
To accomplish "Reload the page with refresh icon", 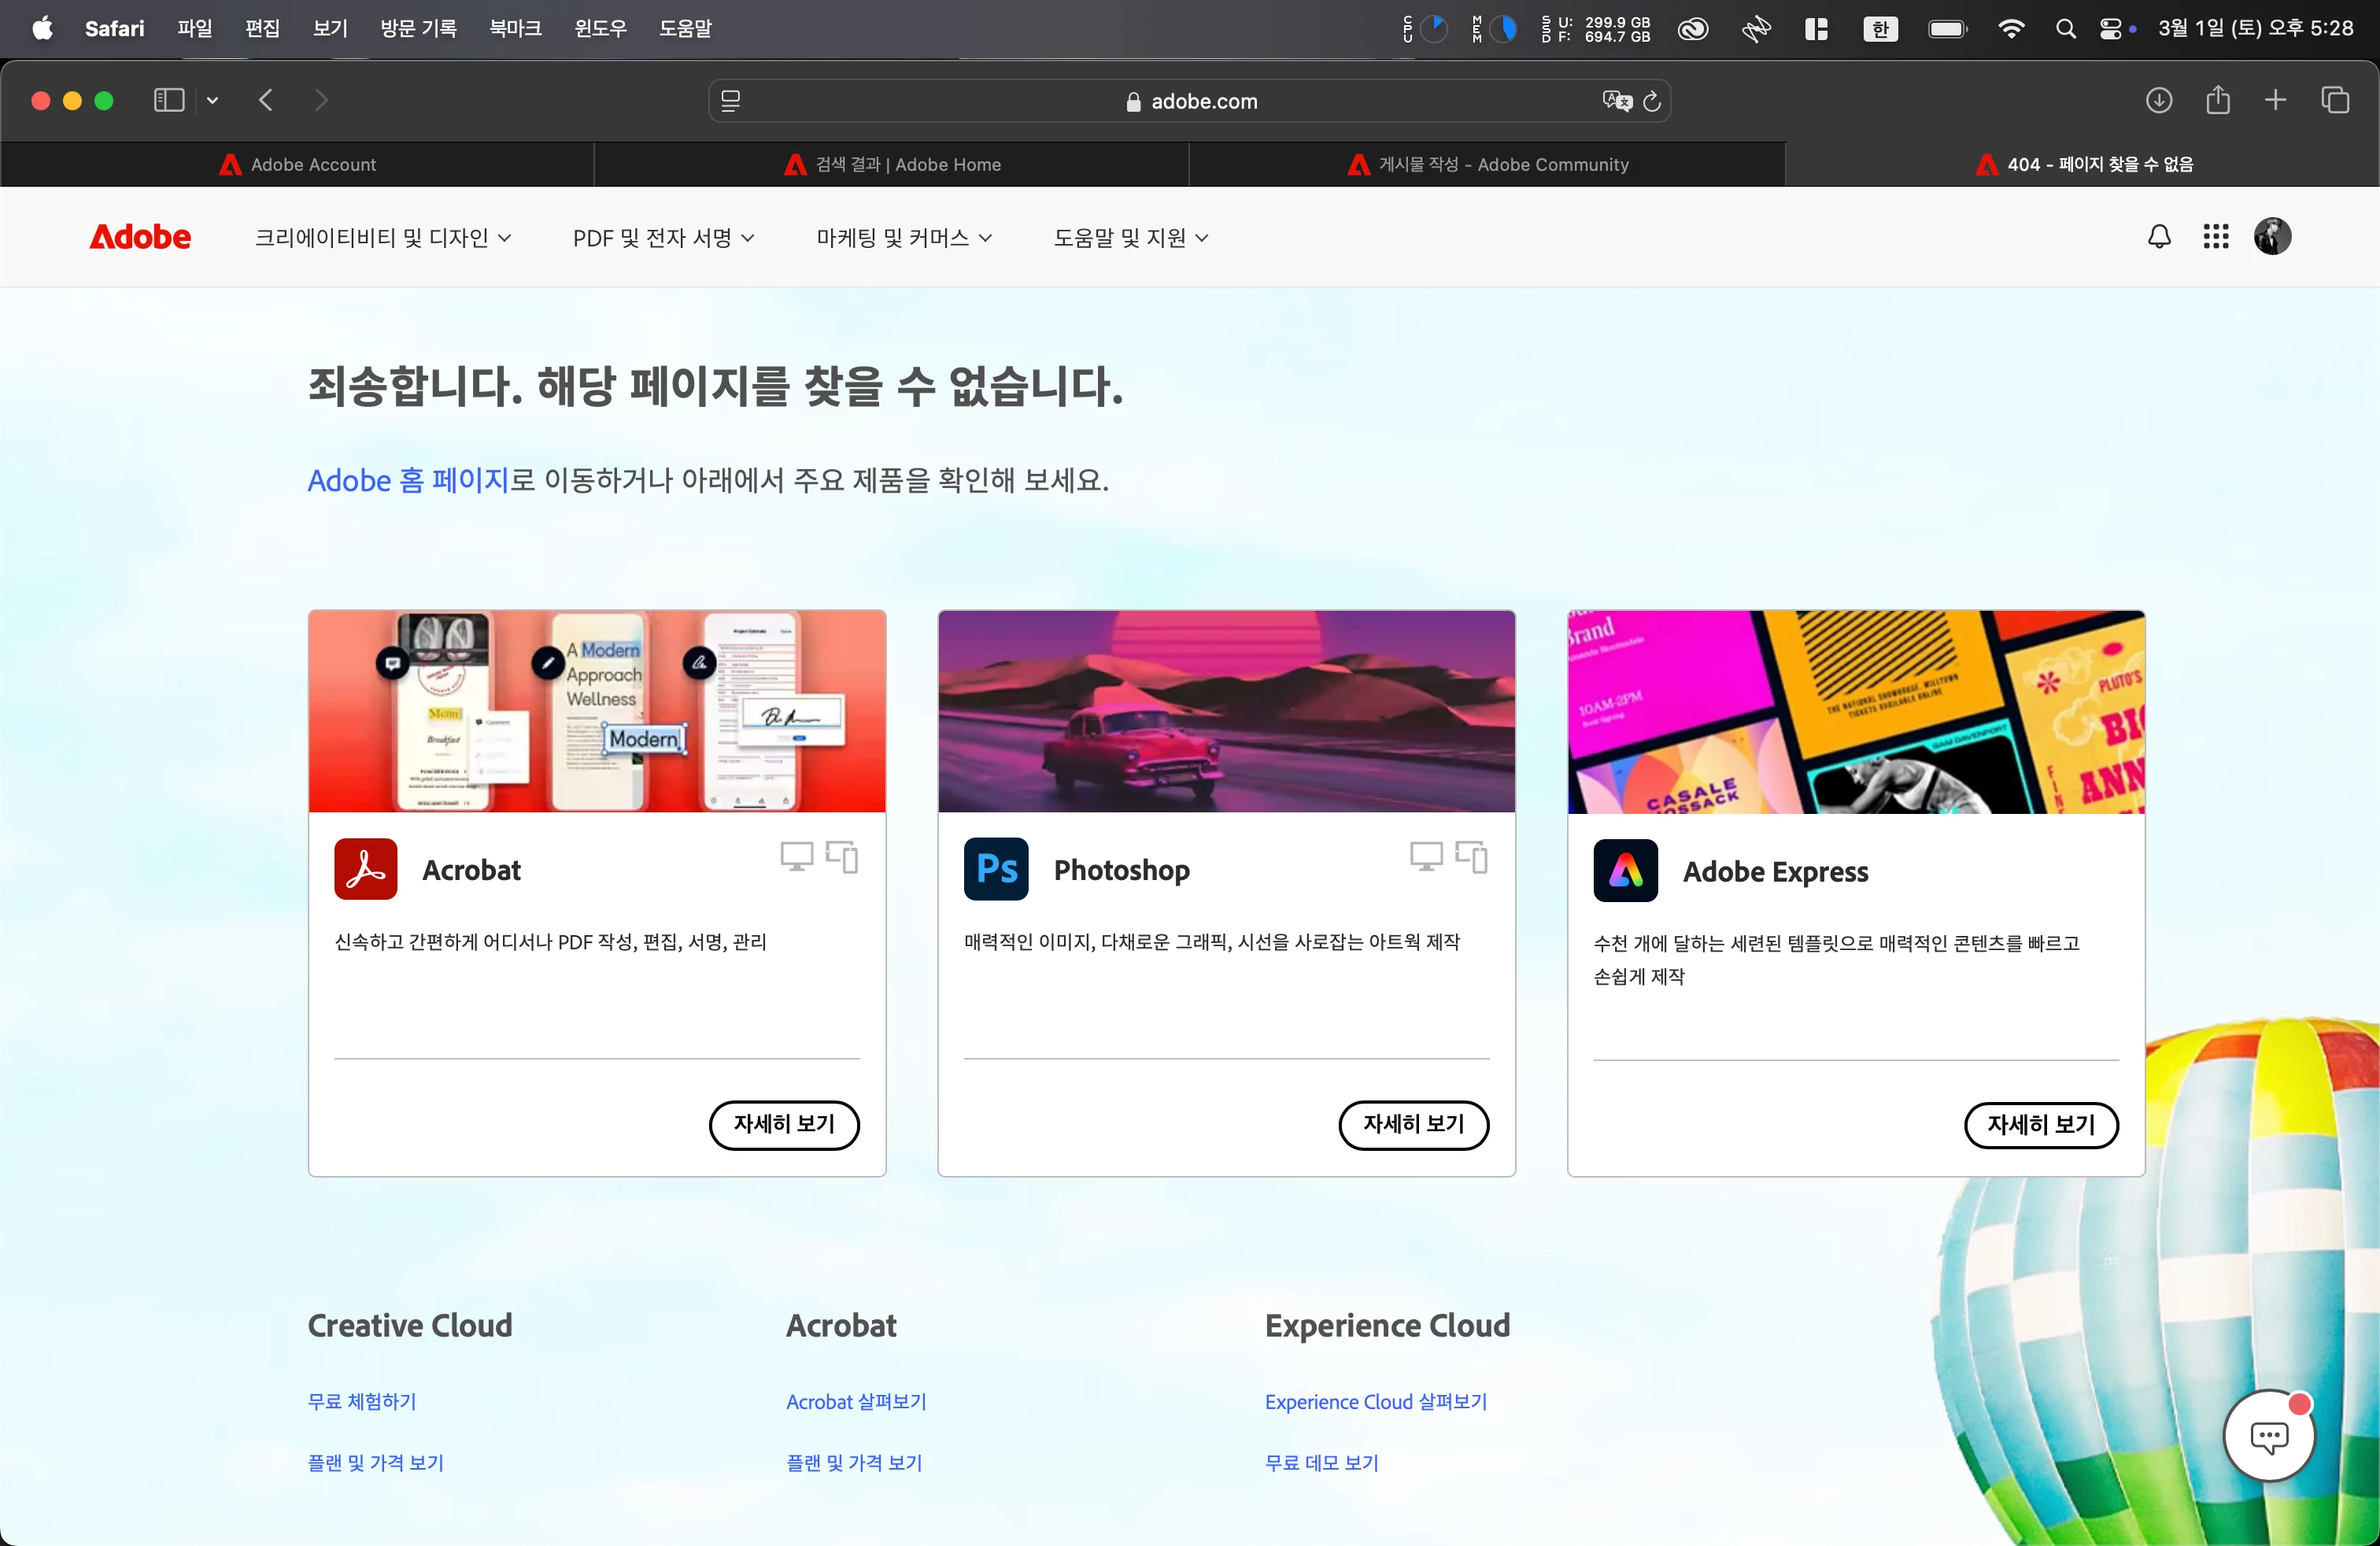I will (1652, 101).
